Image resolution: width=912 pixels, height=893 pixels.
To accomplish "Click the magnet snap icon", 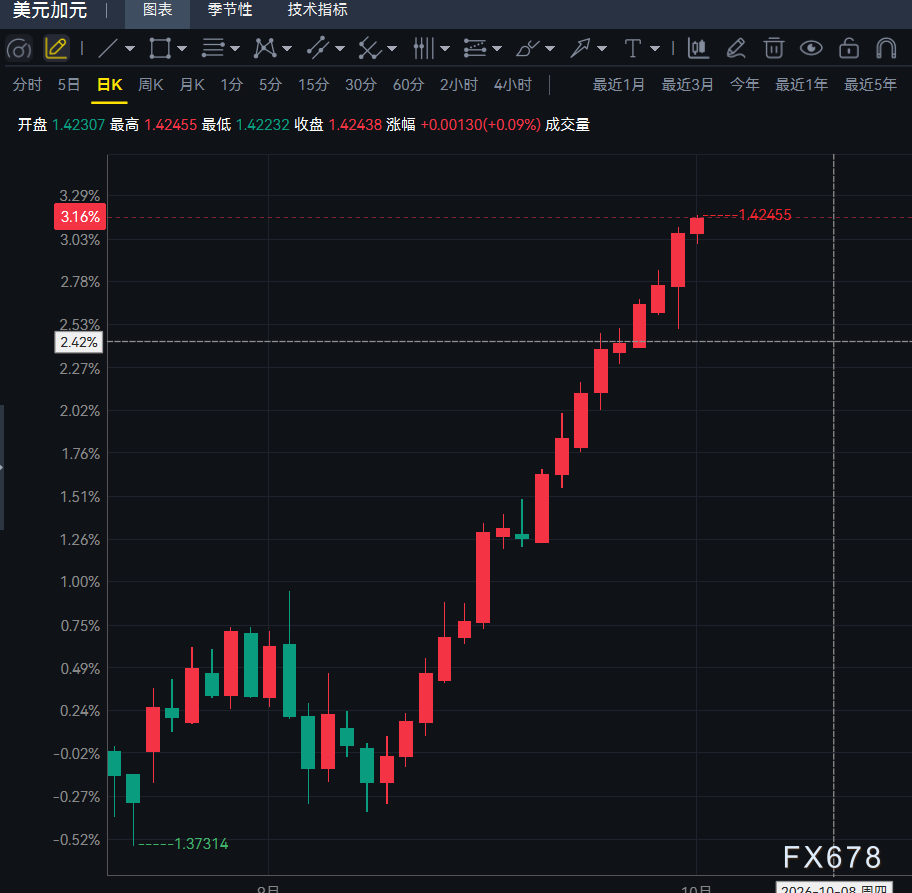I will pyautogui.click(x=886, y=48).
